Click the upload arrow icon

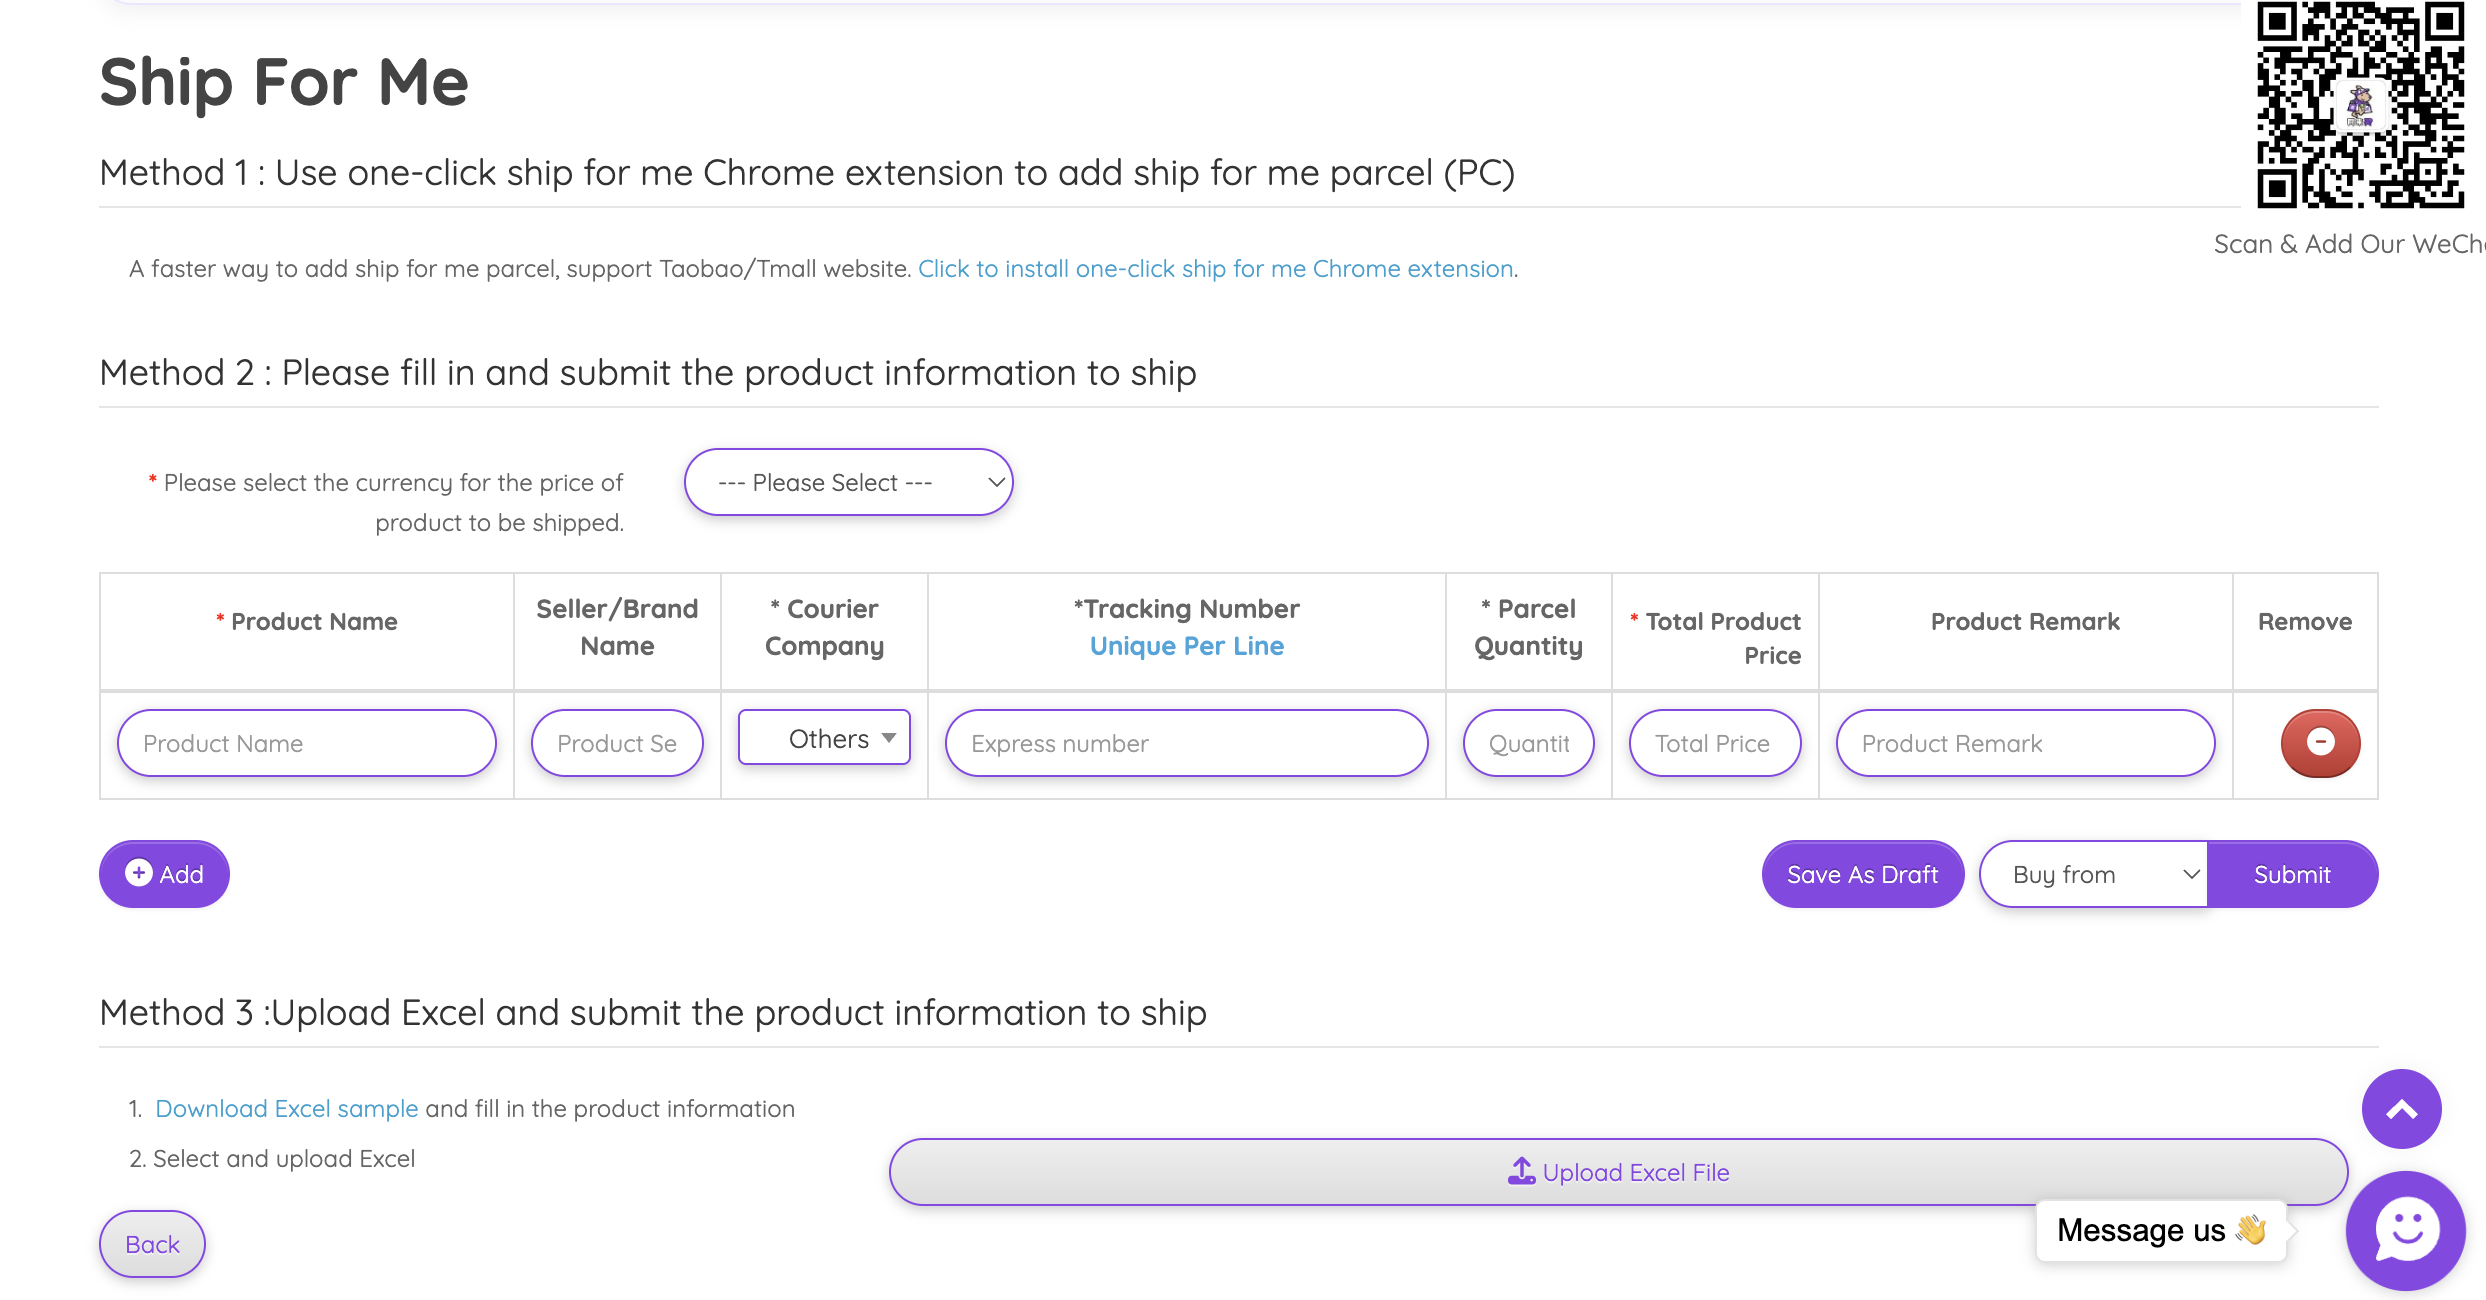1521,1171
